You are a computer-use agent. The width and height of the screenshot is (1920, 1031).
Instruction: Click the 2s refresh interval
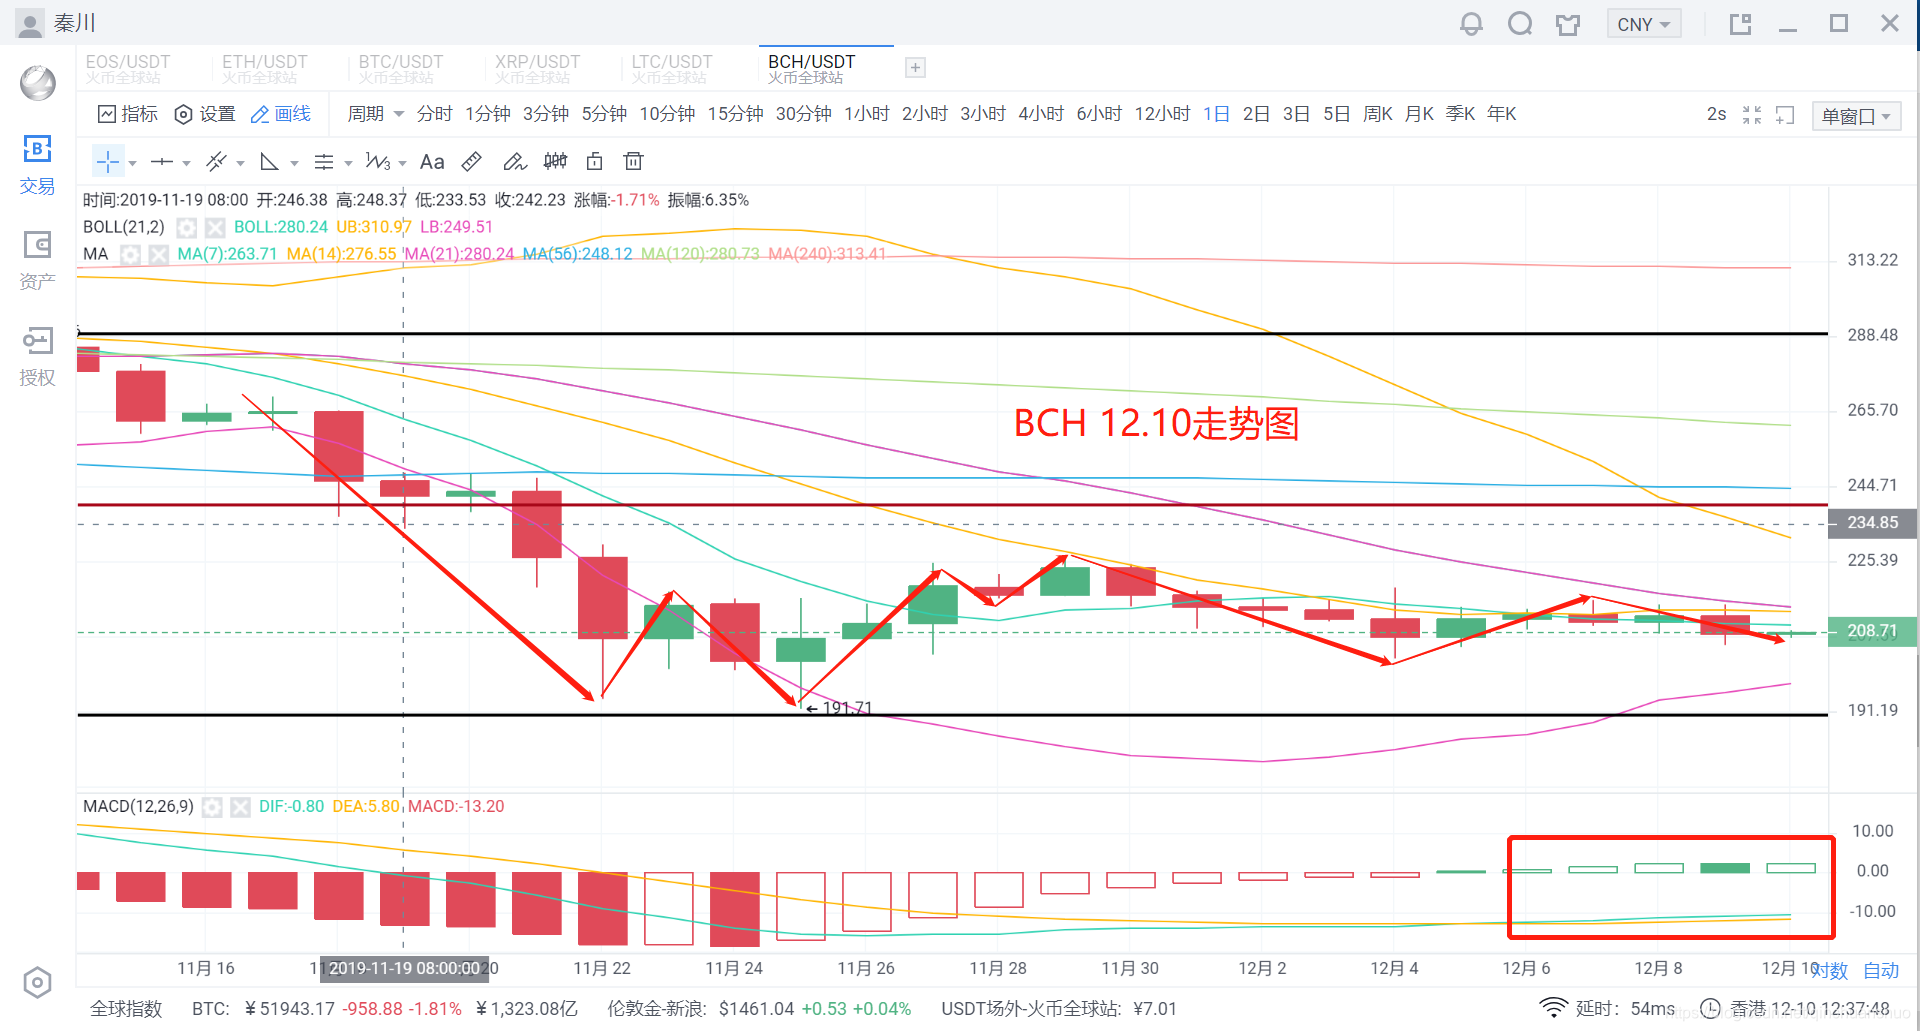pos(1716,114)
